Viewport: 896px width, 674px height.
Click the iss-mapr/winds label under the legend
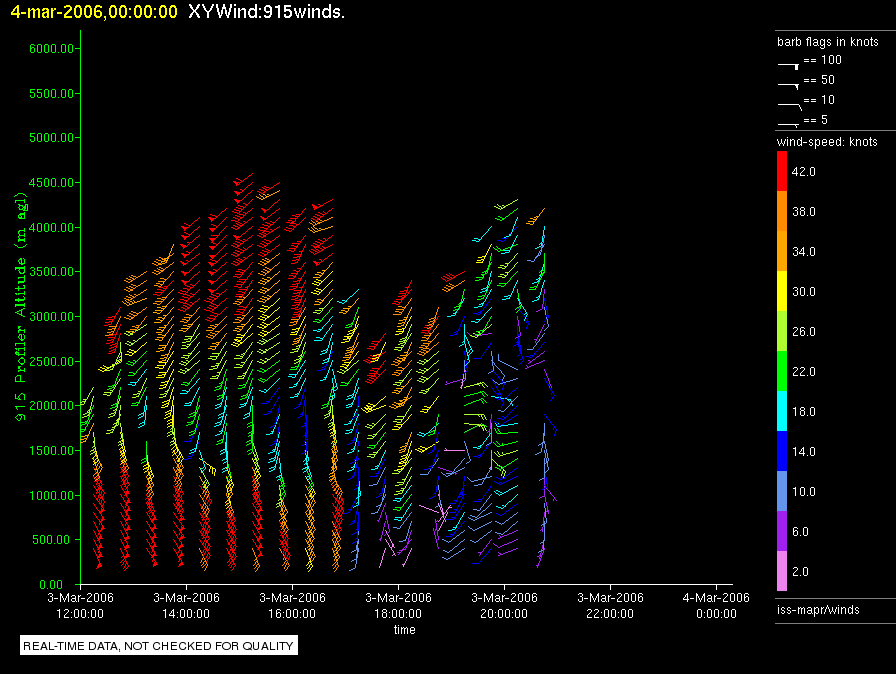pos(818,609)
